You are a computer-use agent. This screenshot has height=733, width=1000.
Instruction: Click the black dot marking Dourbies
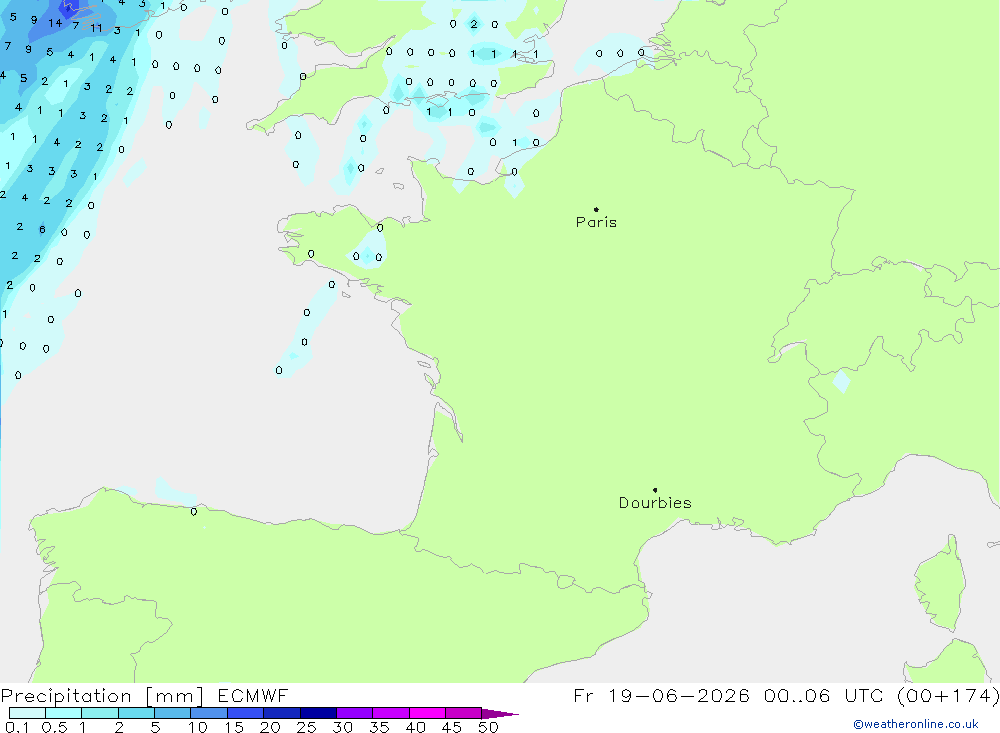[x=655, y=490]
